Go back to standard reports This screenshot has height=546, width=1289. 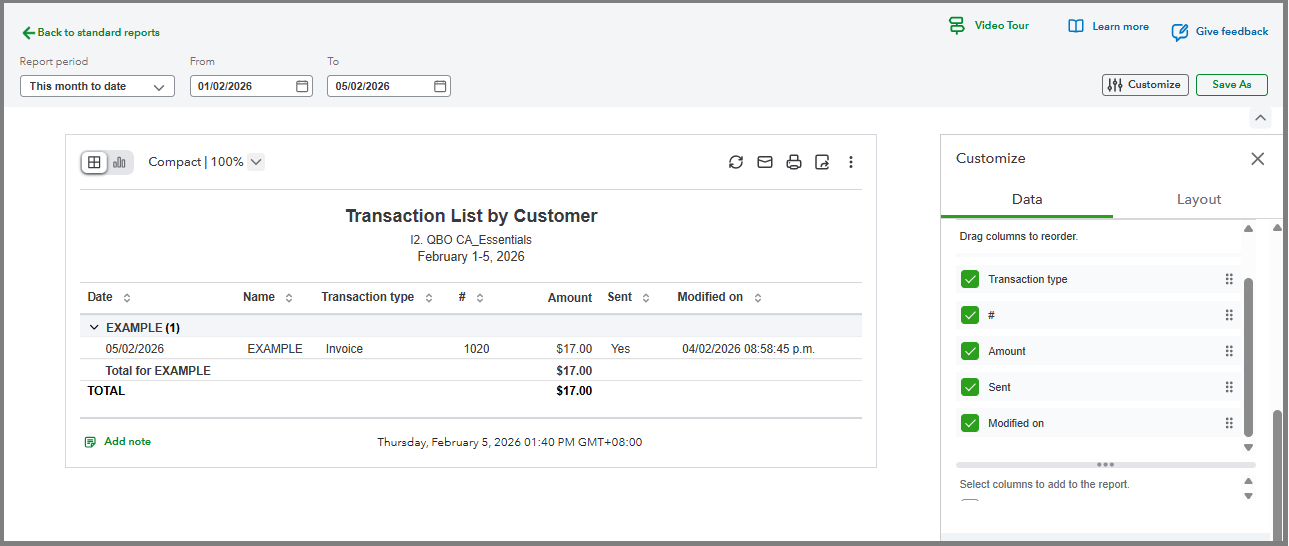tap(91, 33)
